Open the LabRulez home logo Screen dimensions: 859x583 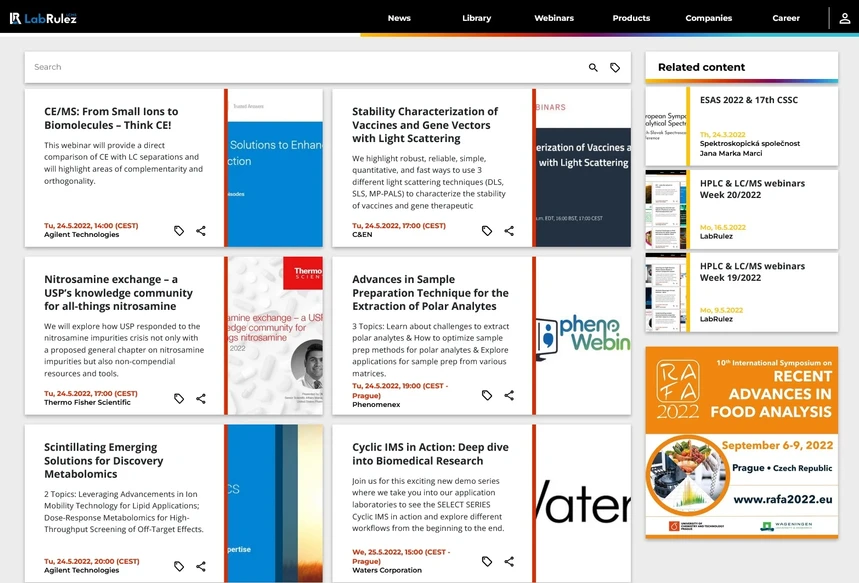(43, 18)
